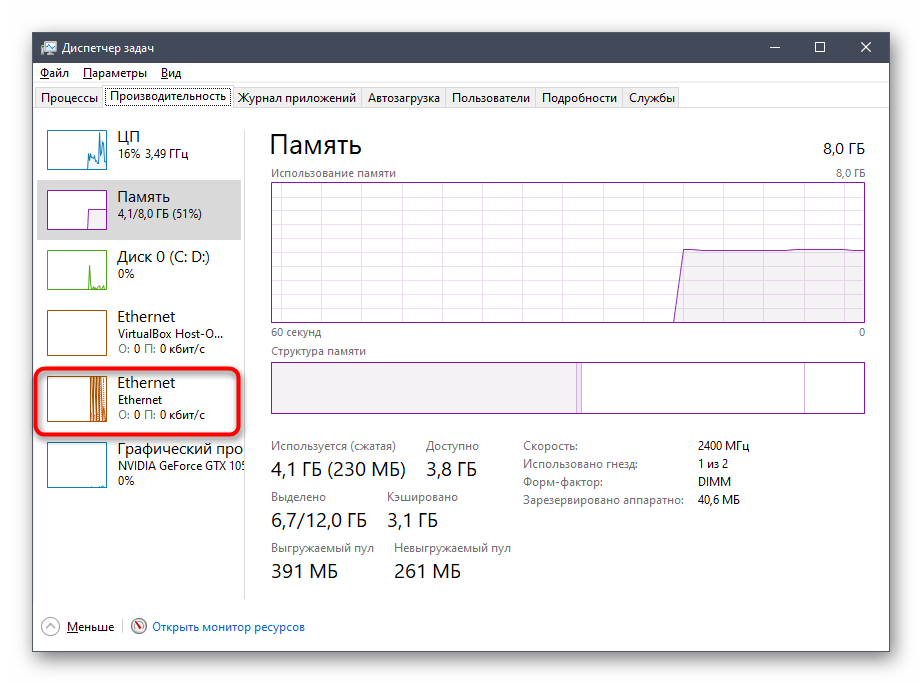Click Открыть монитор ресурсов link
Image resolution: width=922 pixels, height=684 pixels.
coord(229,627)
